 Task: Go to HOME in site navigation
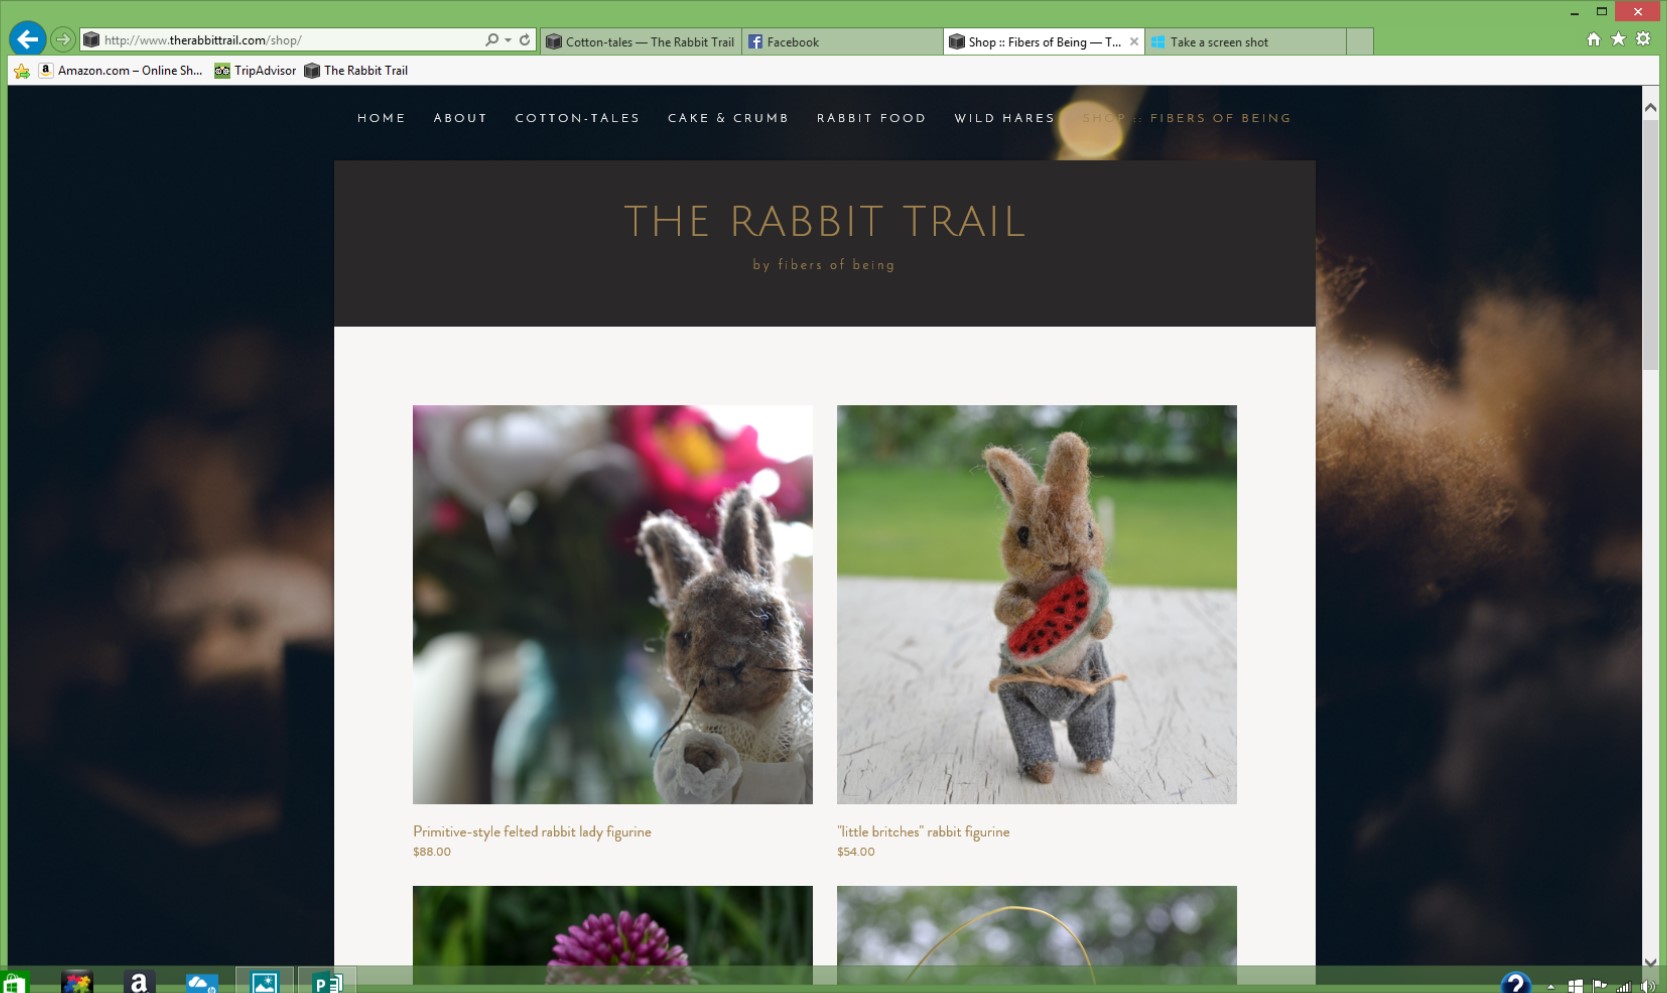(x=381, y=118)
